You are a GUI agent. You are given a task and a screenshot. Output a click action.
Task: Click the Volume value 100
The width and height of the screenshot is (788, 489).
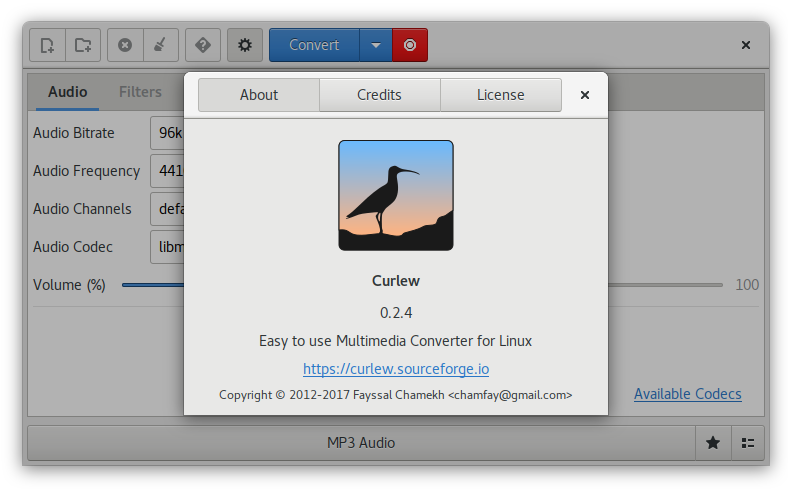pos(747,285)
